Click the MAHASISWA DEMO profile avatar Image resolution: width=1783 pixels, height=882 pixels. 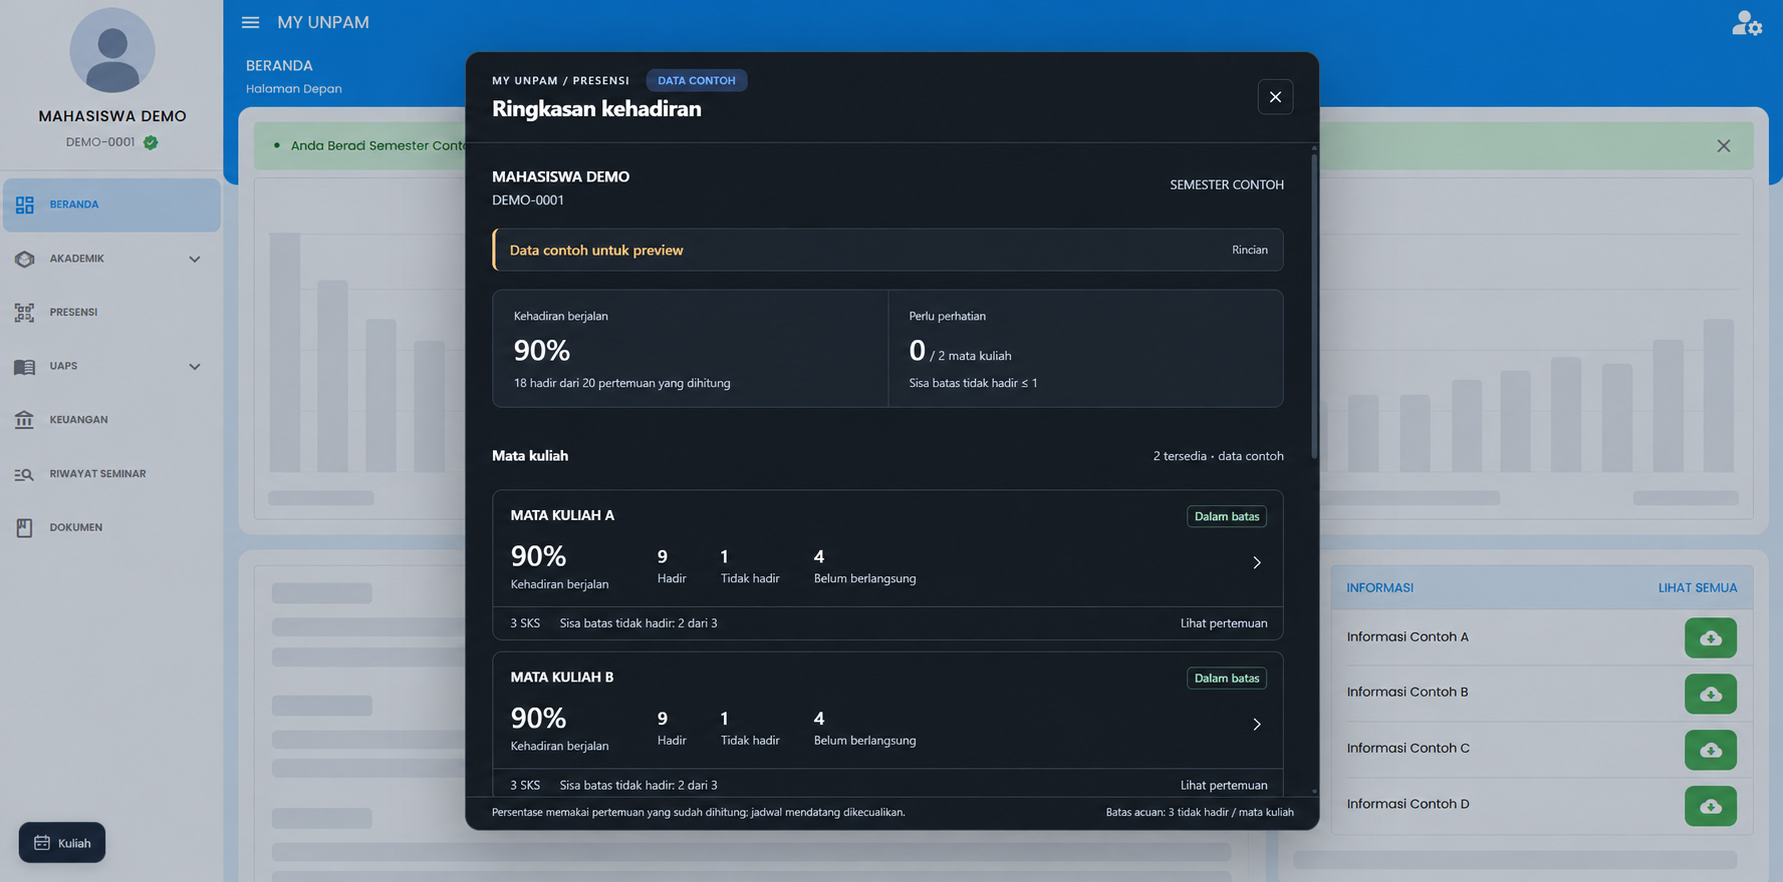tap(112, 50)
